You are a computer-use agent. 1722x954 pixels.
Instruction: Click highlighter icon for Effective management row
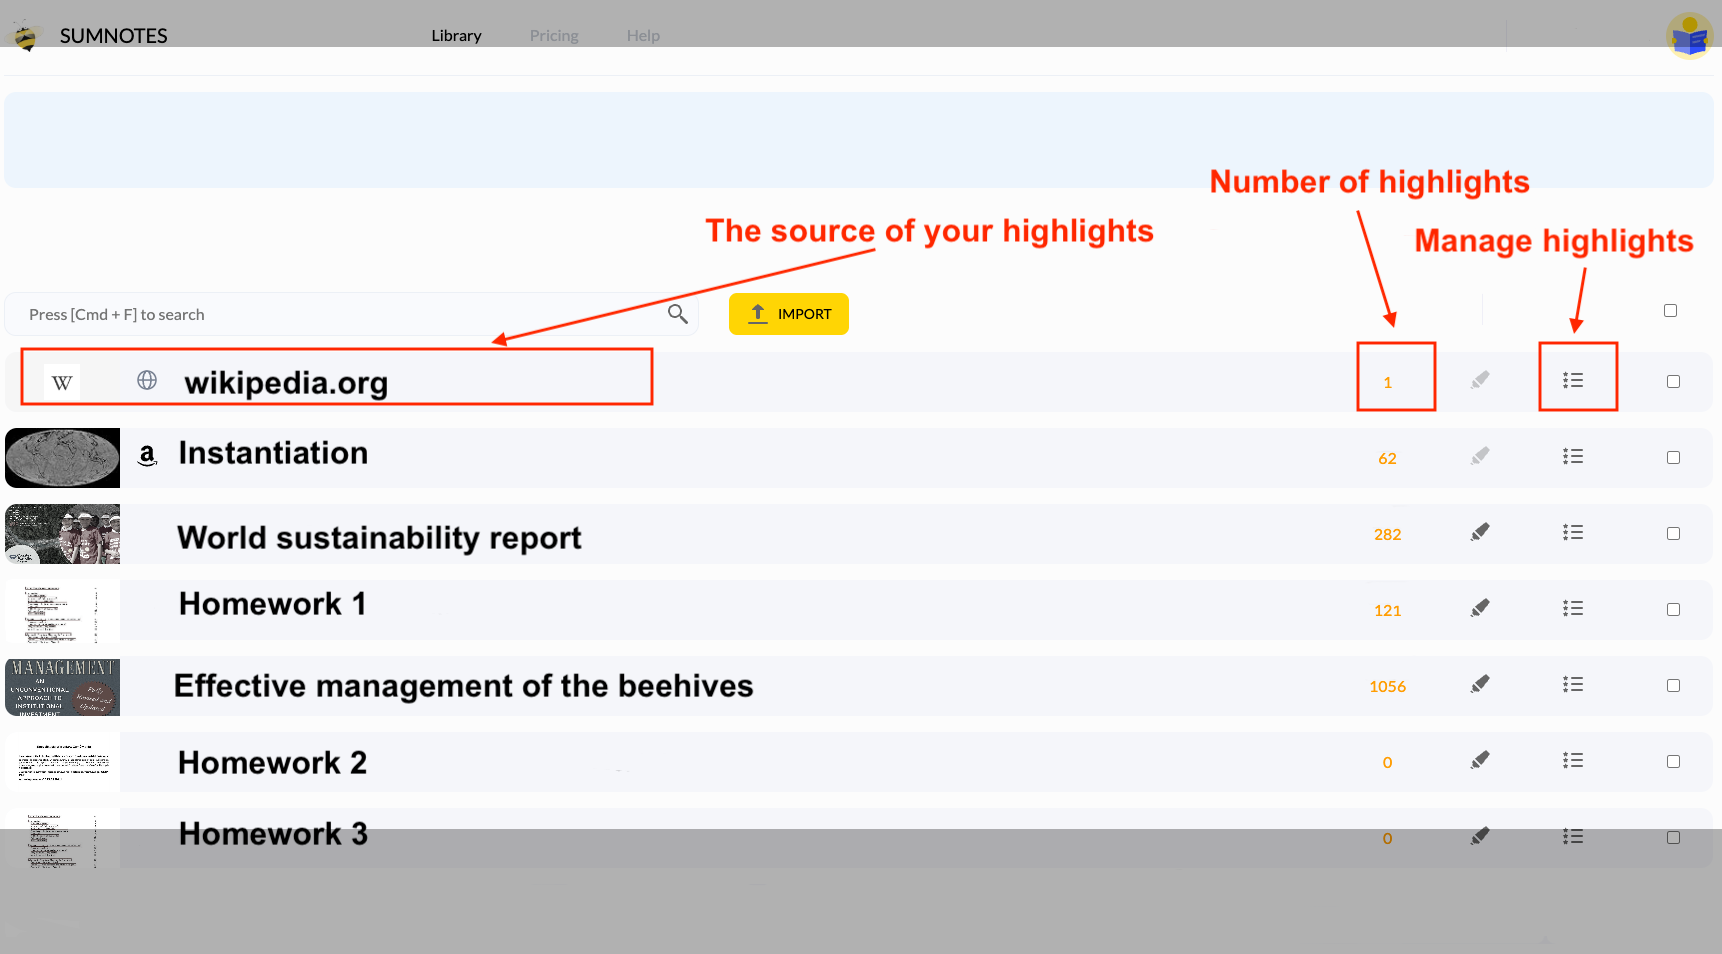1480,684
